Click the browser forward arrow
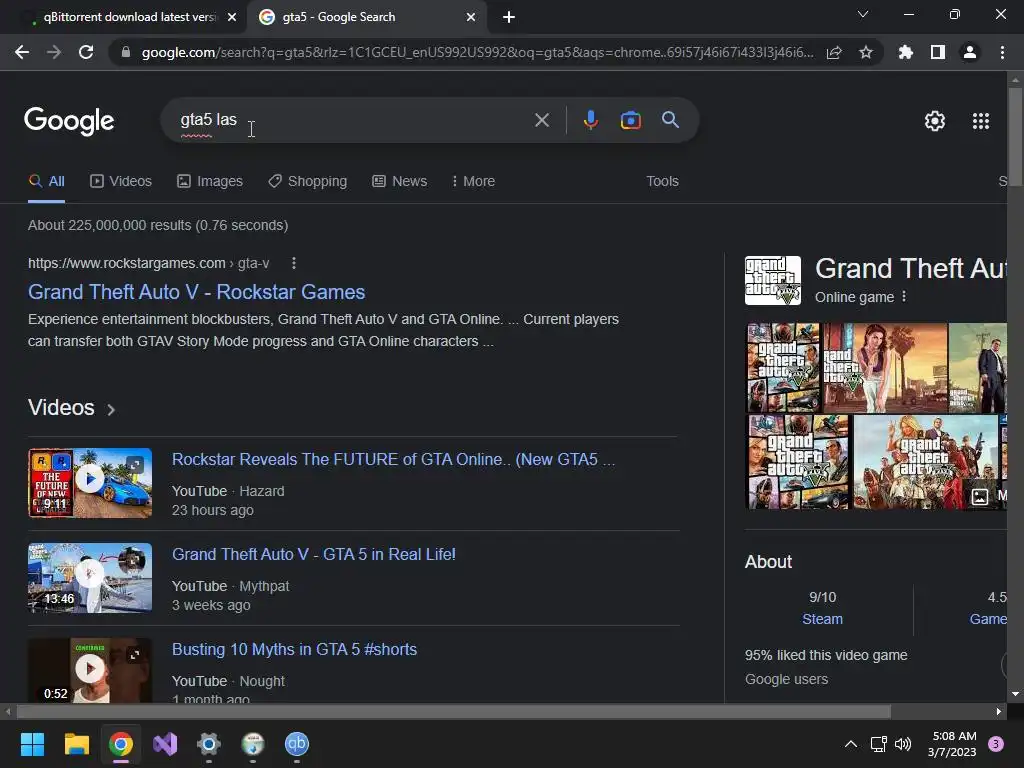The image size is (1024, 768). tap(54, 52)
